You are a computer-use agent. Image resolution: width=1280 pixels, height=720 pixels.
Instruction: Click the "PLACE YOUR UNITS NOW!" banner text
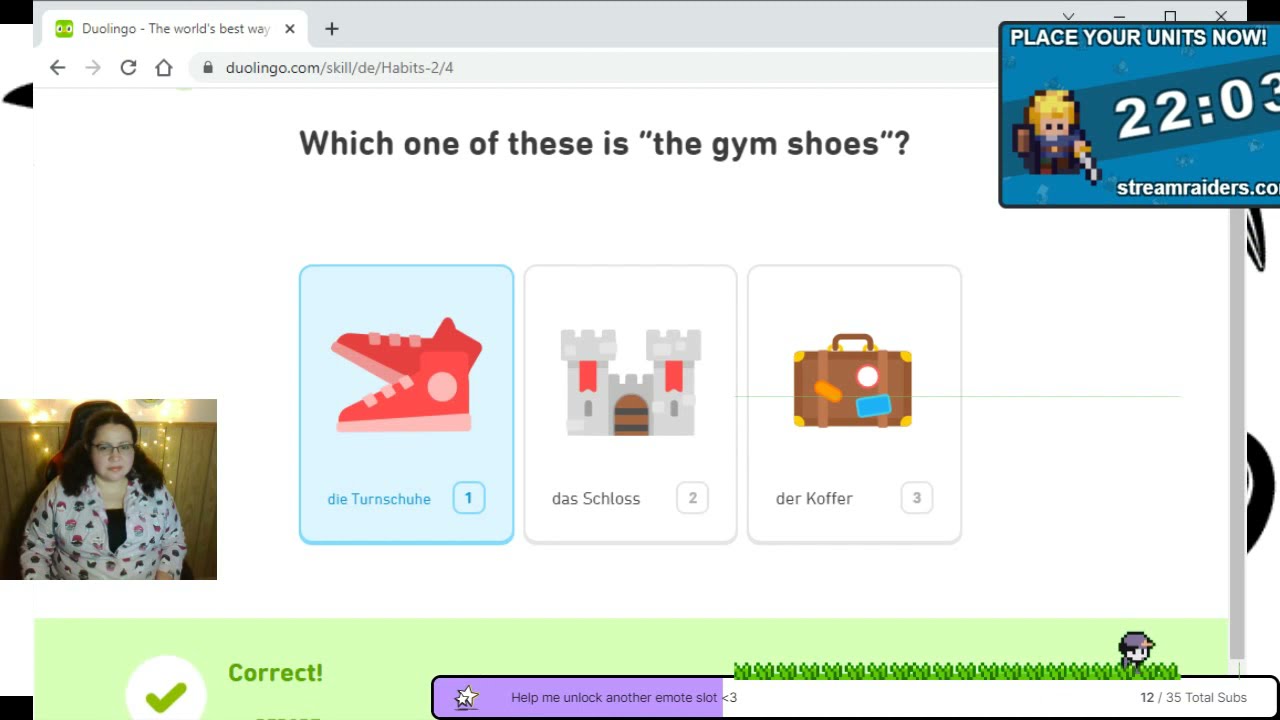(1138, 38)
